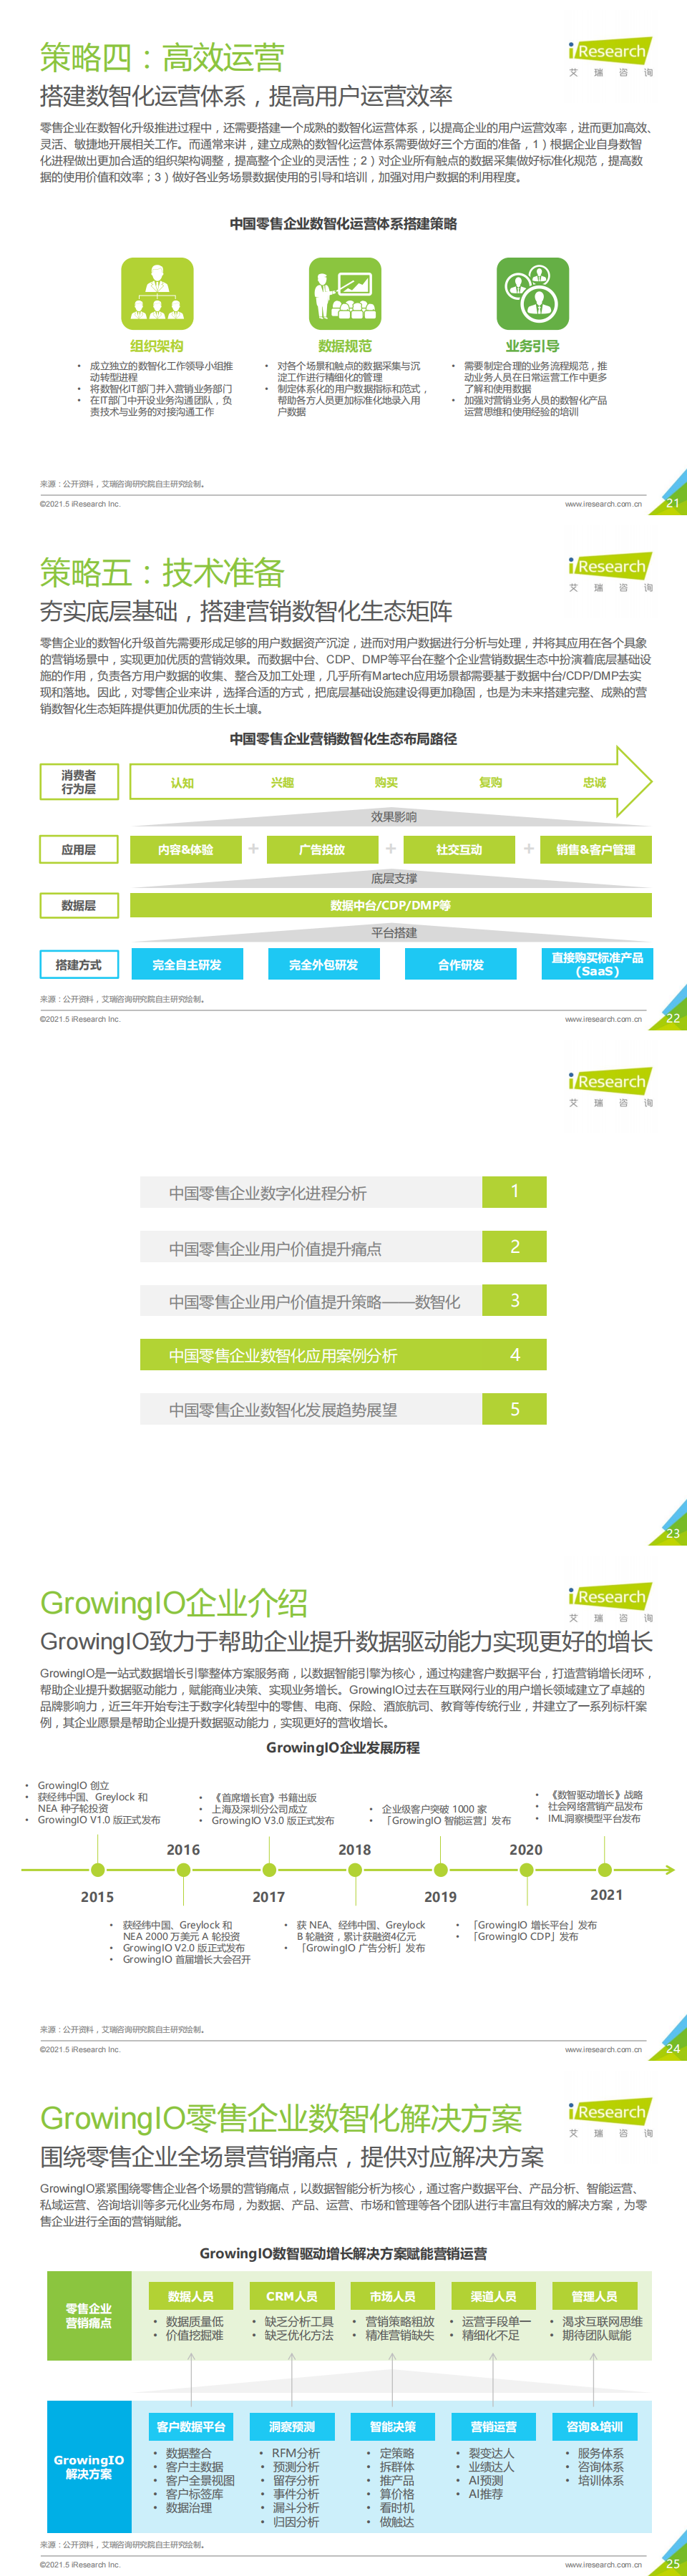The width and height of the screenshot is (687, 2576).
Task: Click the 2015 timeline marker
Action: pyautogui.click(x=97, y=1870)
